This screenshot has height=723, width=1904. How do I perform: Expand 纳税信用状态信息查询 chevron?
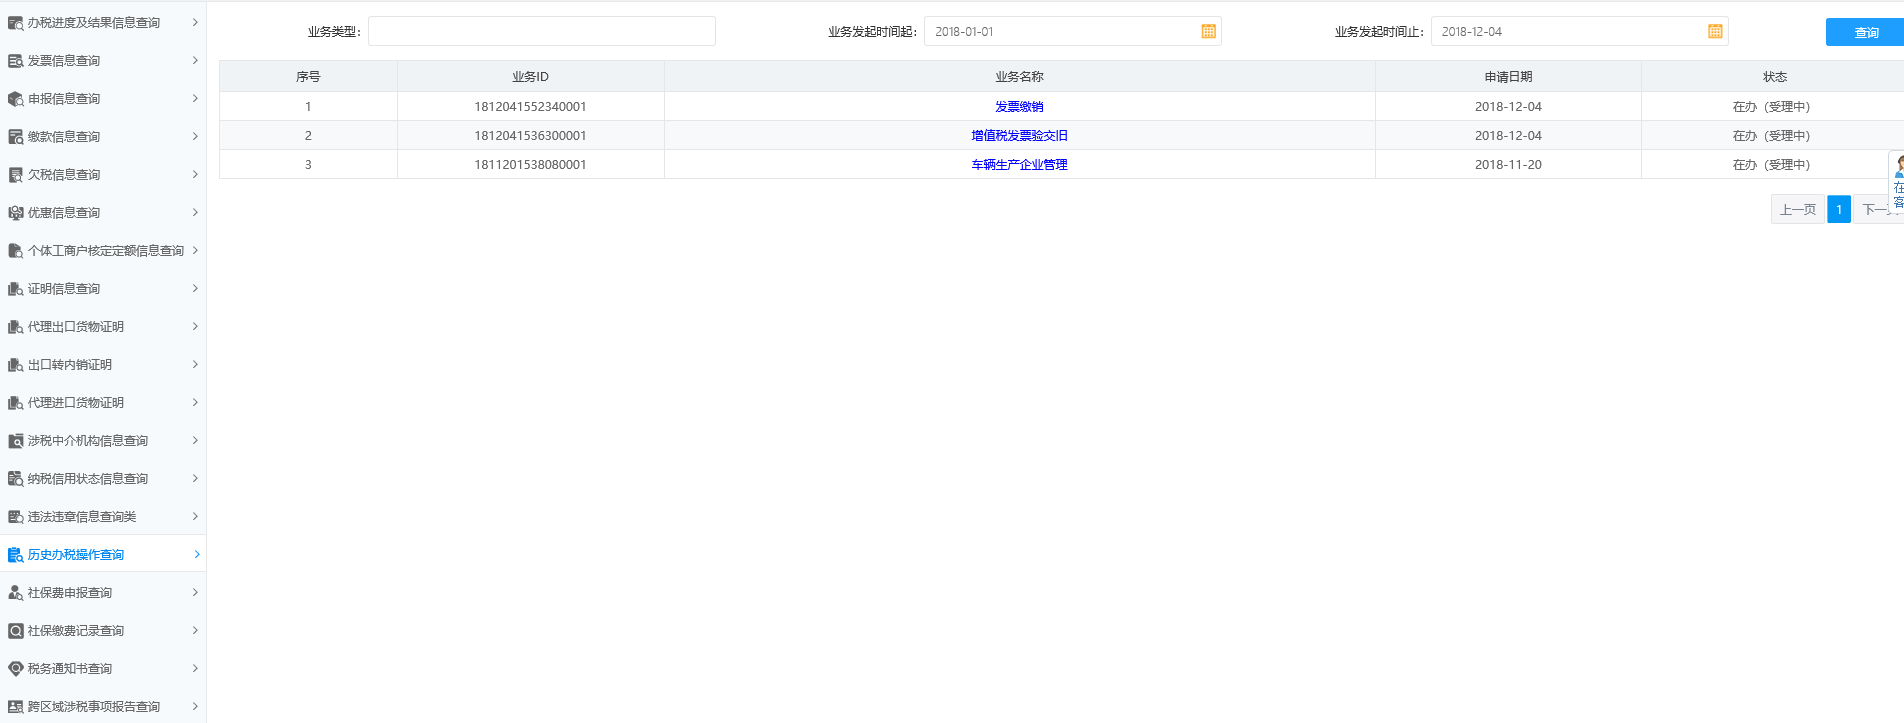click(x=195, y=479)
